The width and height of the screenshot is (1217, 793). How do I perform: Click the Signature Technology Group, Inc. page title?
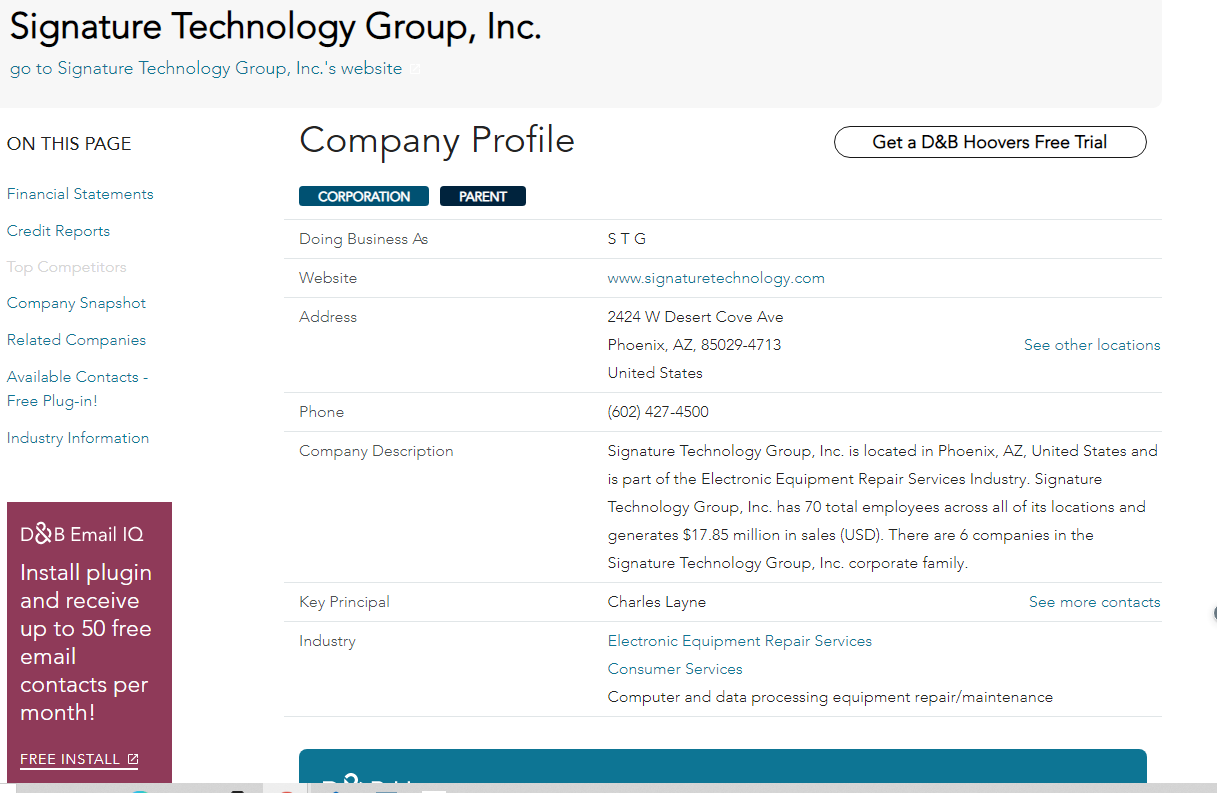pos(276,26)
